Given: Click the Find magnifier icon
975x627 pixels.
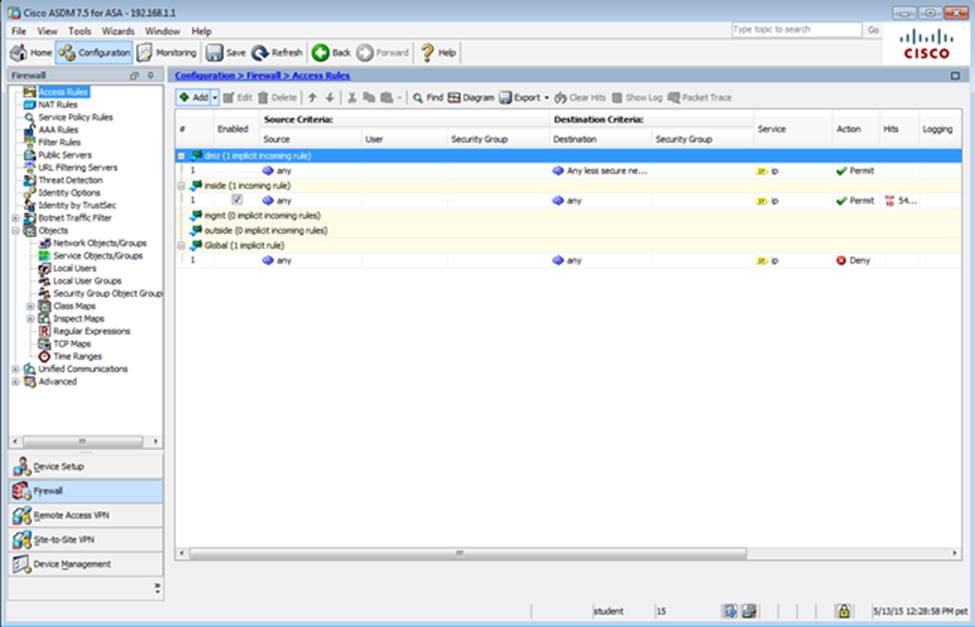Looking at the screenshot, I should click(x=418, y=98).
